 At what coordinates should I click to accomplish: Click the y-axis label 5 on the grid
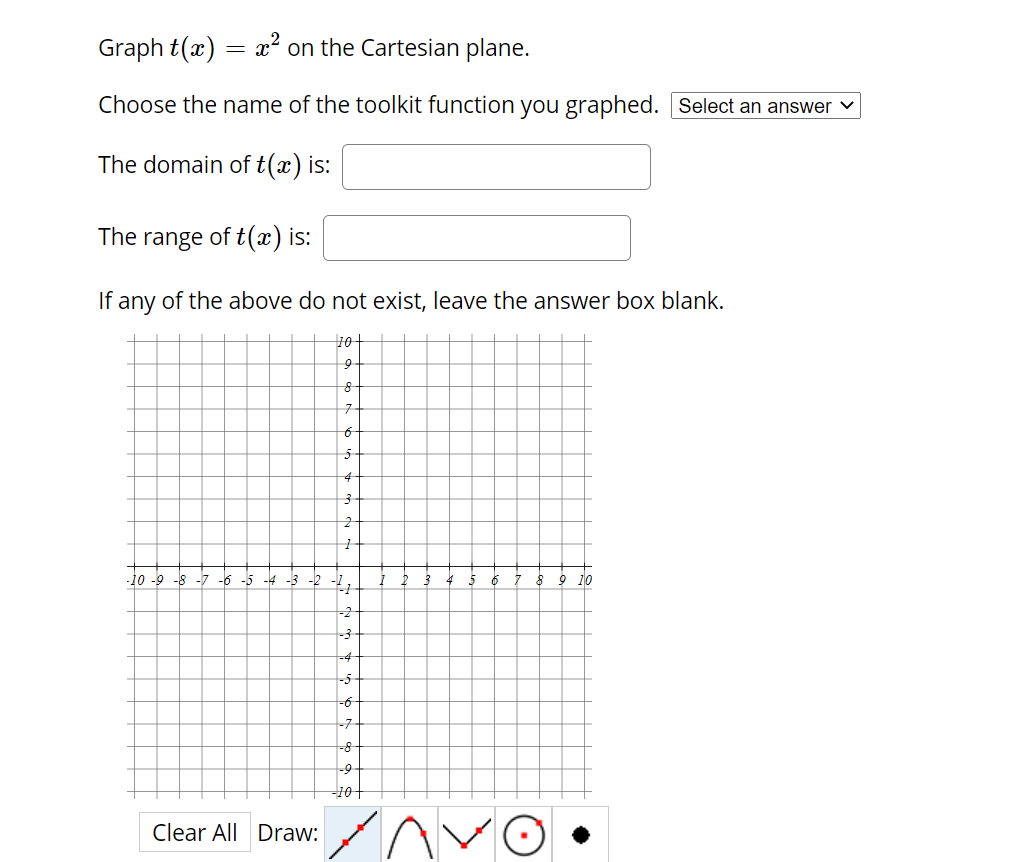point(346,455)
